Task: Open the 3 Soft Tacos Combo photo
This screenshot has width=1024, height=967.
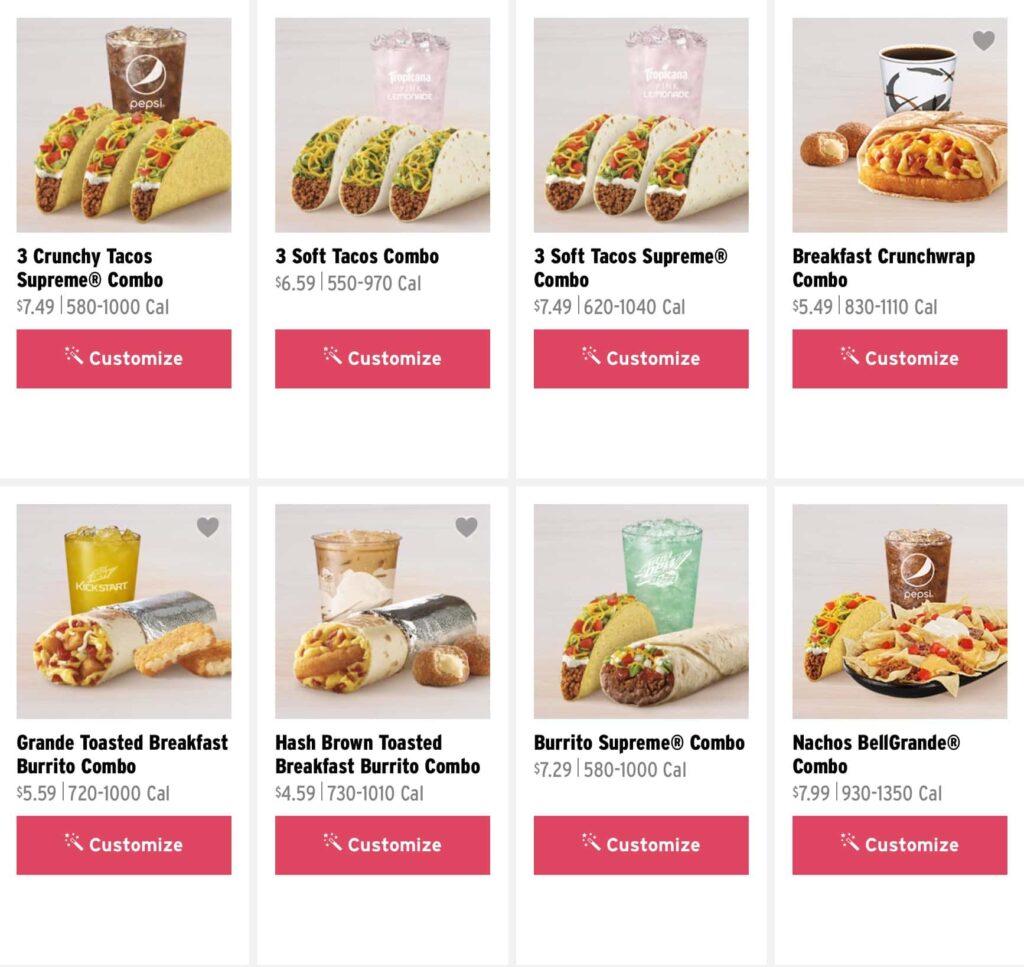Action: [383, 125]
